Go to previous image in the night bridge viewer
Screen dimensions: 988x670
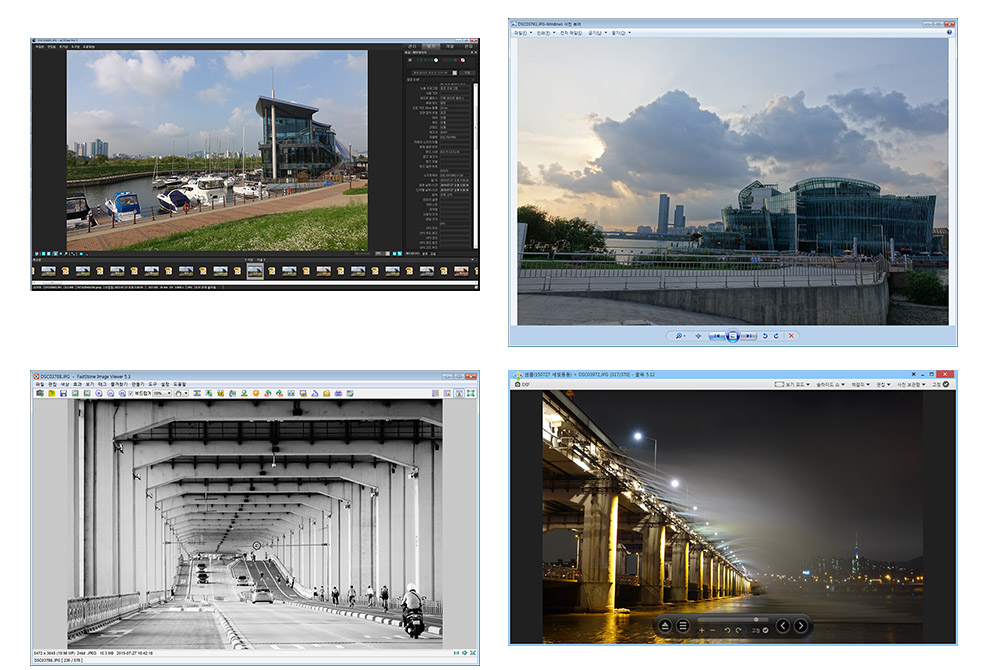pos(783,626)
